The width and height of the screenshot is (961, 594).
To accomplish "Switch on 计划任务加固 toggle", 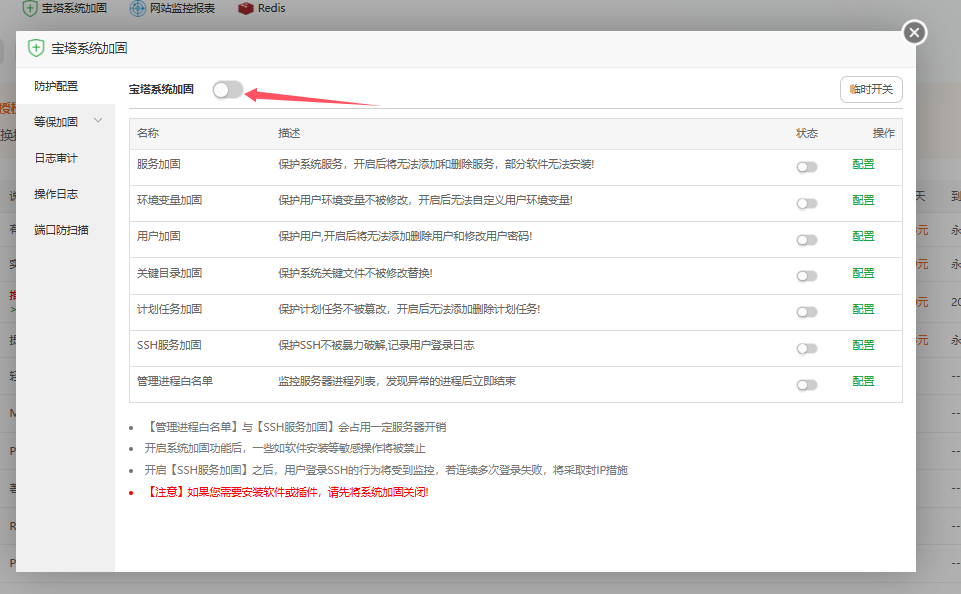I will point(806,312).
